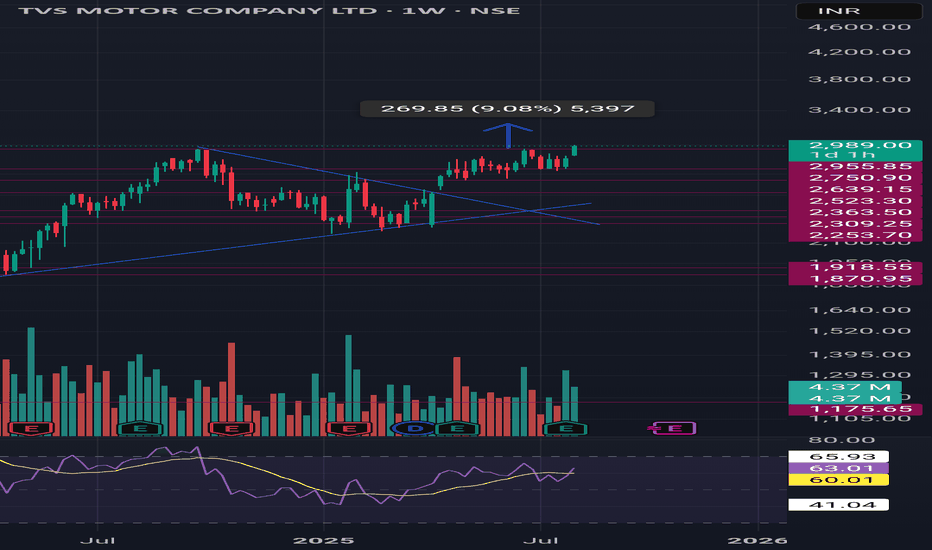Select the RSI upper band label 65.93

tap(839, 457)
